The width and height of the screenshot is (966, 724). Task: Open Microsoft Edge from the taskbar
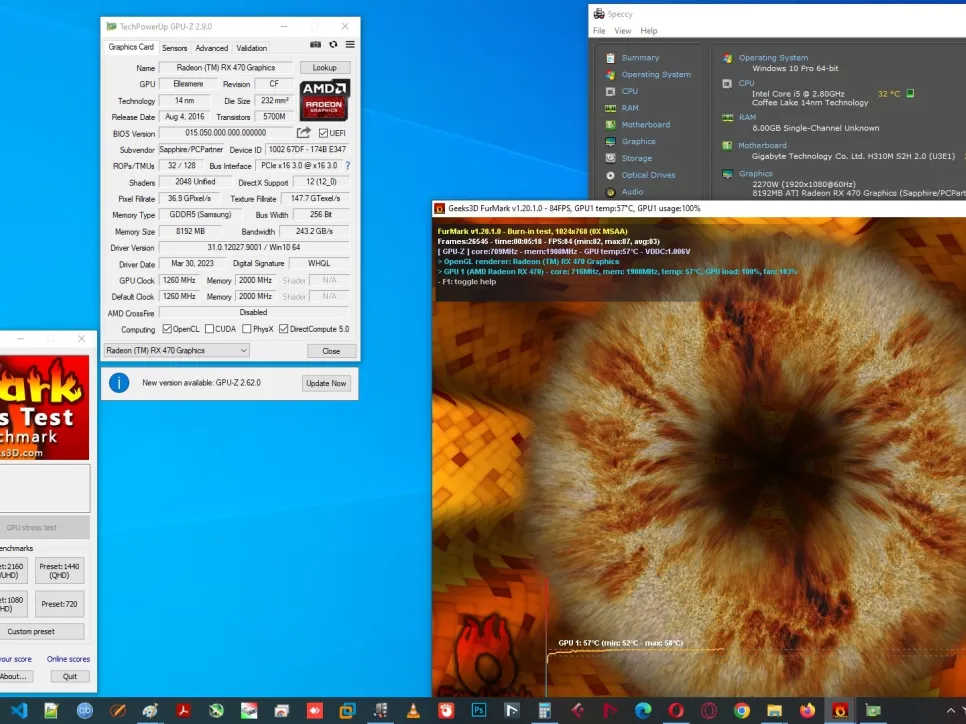point(643,710)
